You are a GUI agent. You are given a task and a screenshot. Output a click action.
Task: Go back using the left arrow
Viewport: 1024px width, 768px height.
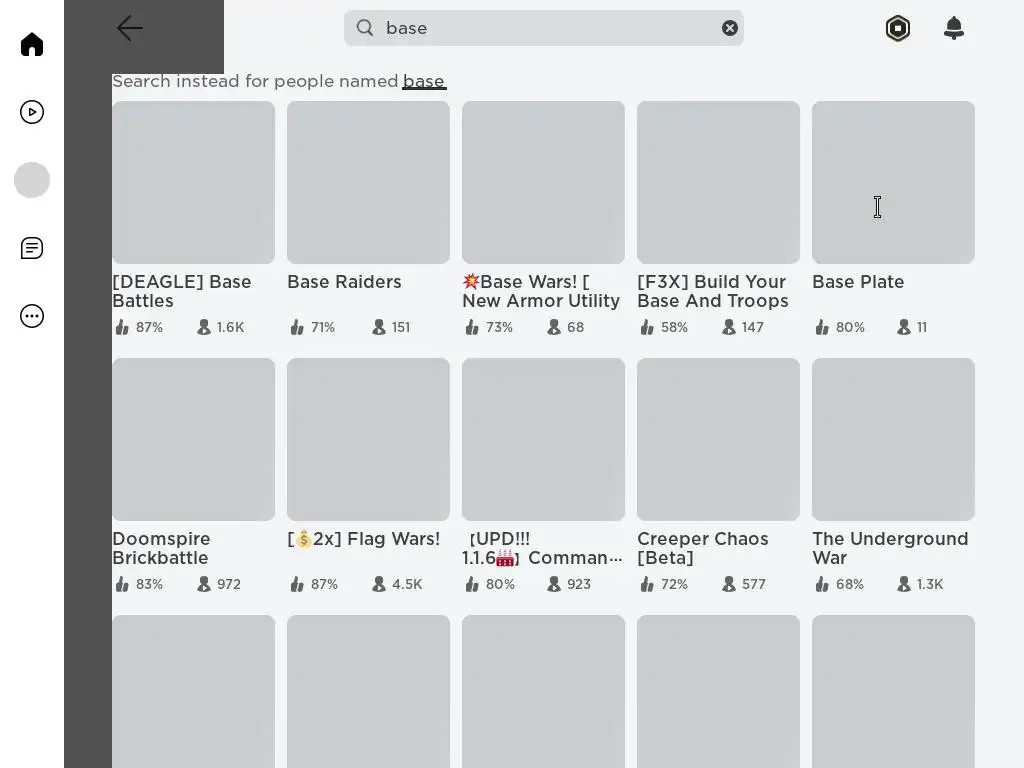tap(130, 28)
